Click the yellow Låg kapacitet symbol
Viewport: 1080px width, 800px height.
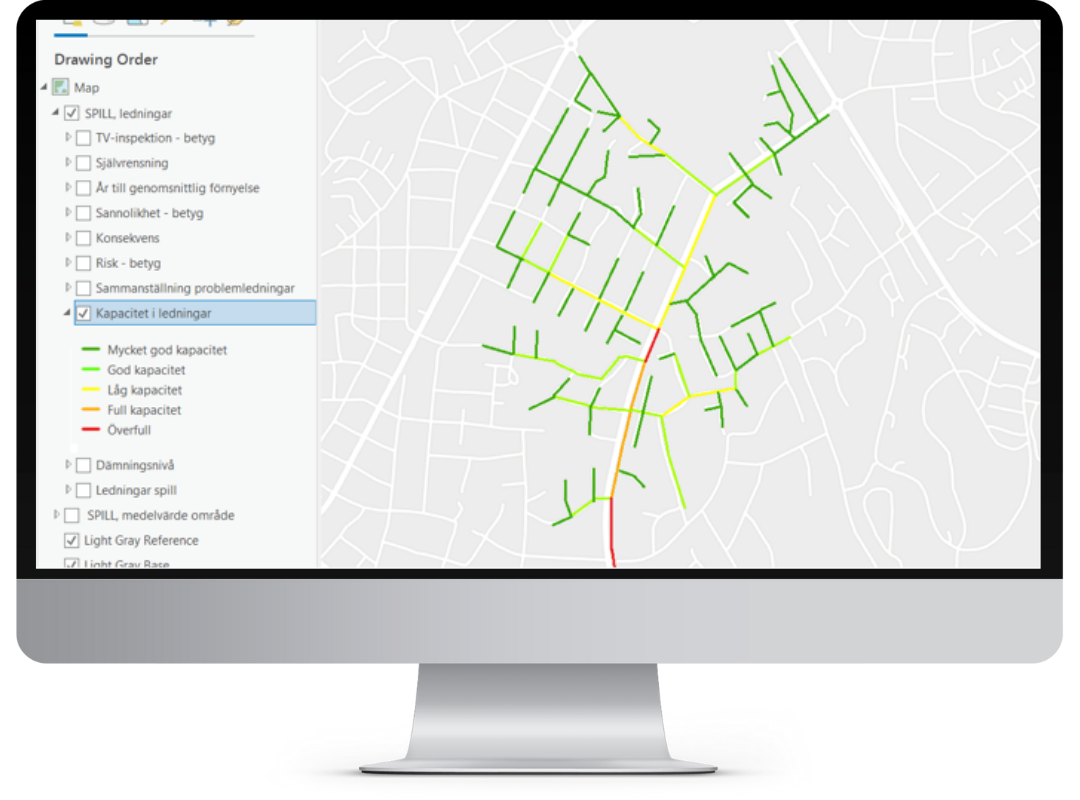point(90,390)
